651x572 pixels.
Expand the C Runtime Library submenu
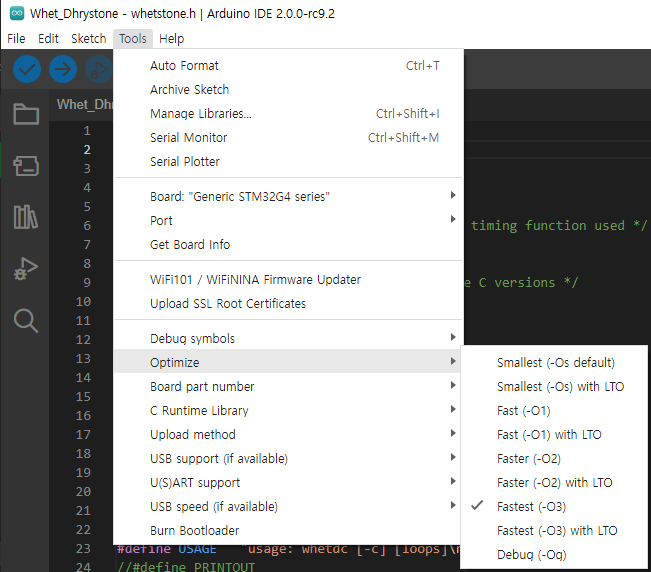288,411
